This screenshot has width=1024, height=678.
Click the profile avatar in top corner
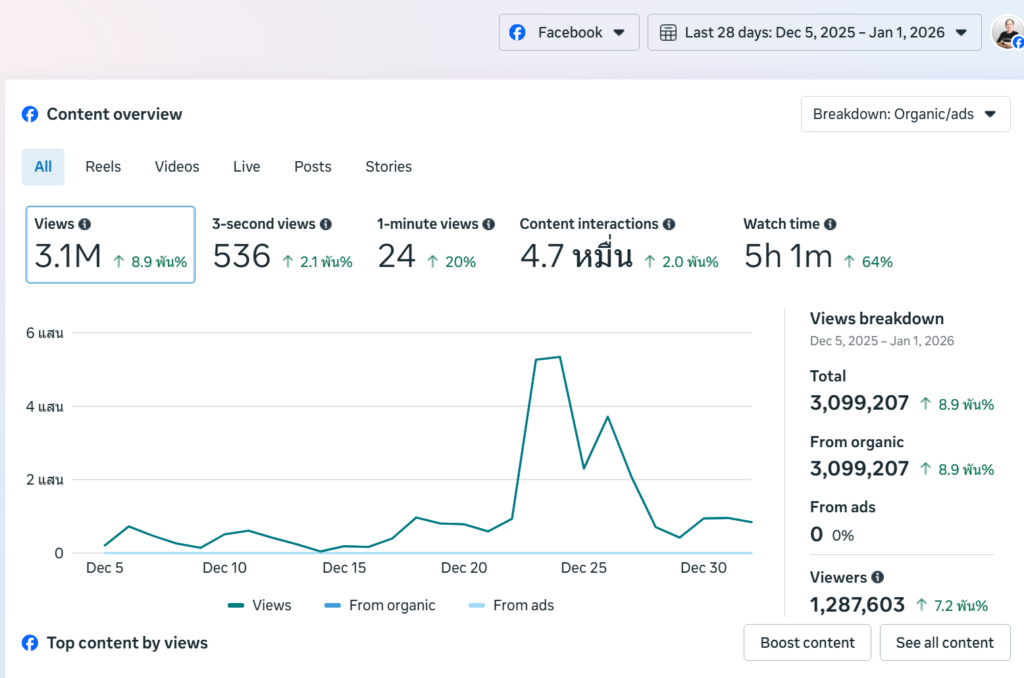pos(1006,33)
